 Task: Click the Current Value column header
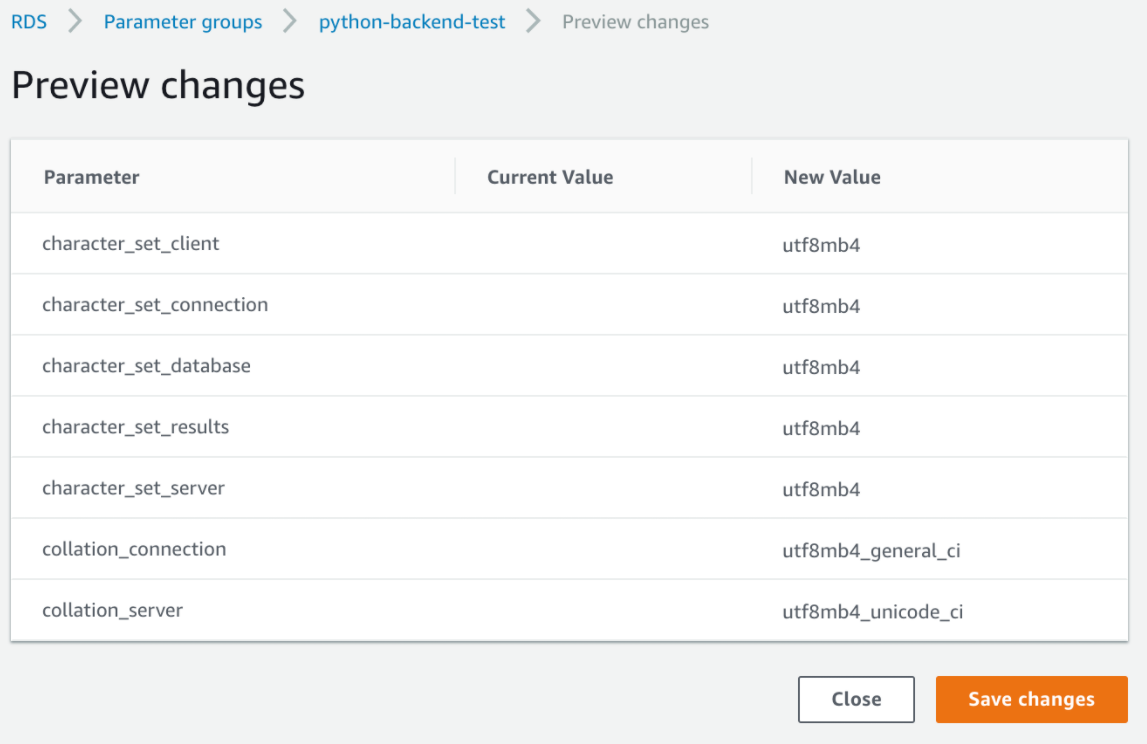tap(550, 177)
